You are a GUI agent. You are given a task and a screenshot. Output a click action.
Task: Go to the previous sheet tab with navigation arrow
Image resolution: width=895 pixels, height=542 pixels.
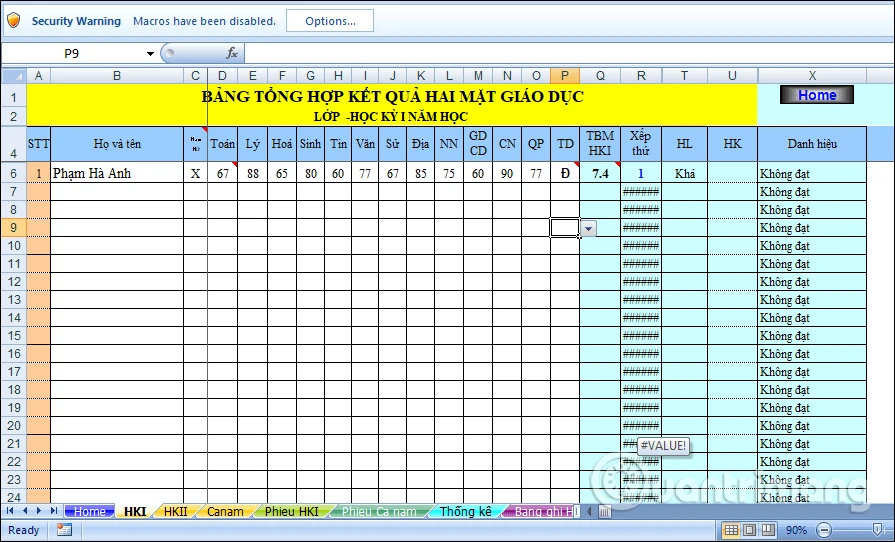tap(25, 511)
